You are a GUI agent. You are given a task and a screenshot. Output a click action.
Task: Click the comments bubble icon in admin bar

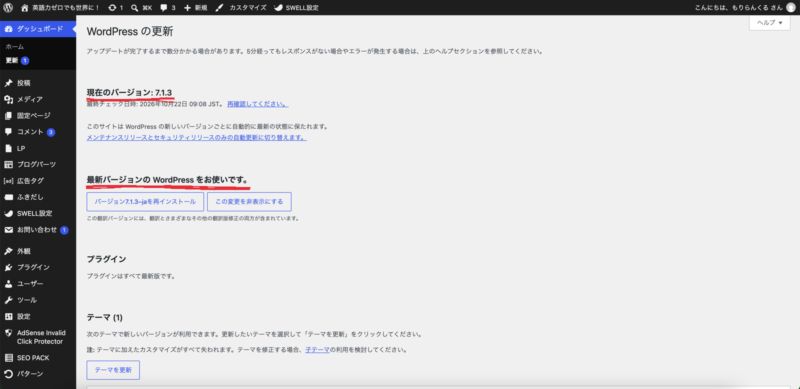164,8
